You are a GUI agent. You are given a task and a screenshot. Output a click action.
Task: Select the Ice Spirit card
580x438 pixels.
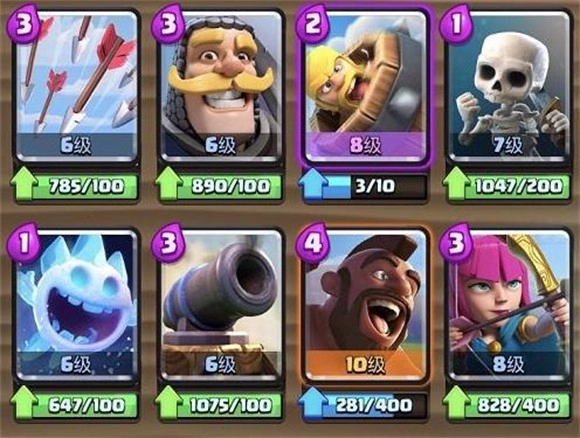(x=77, y=305)
